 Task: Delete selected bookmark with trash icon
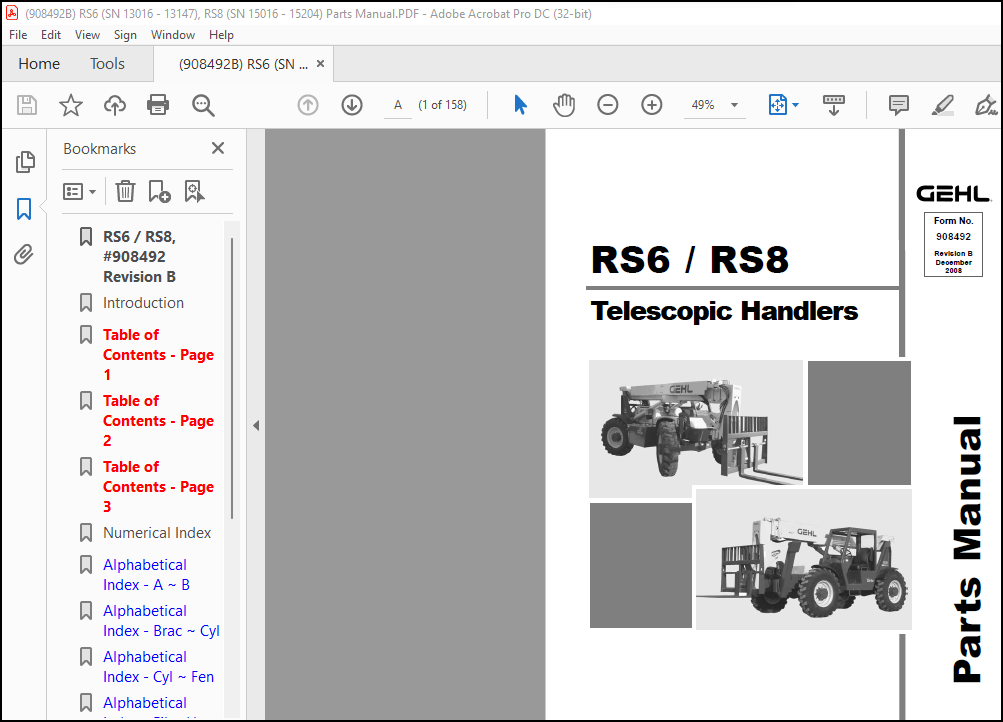click(125, 191)
